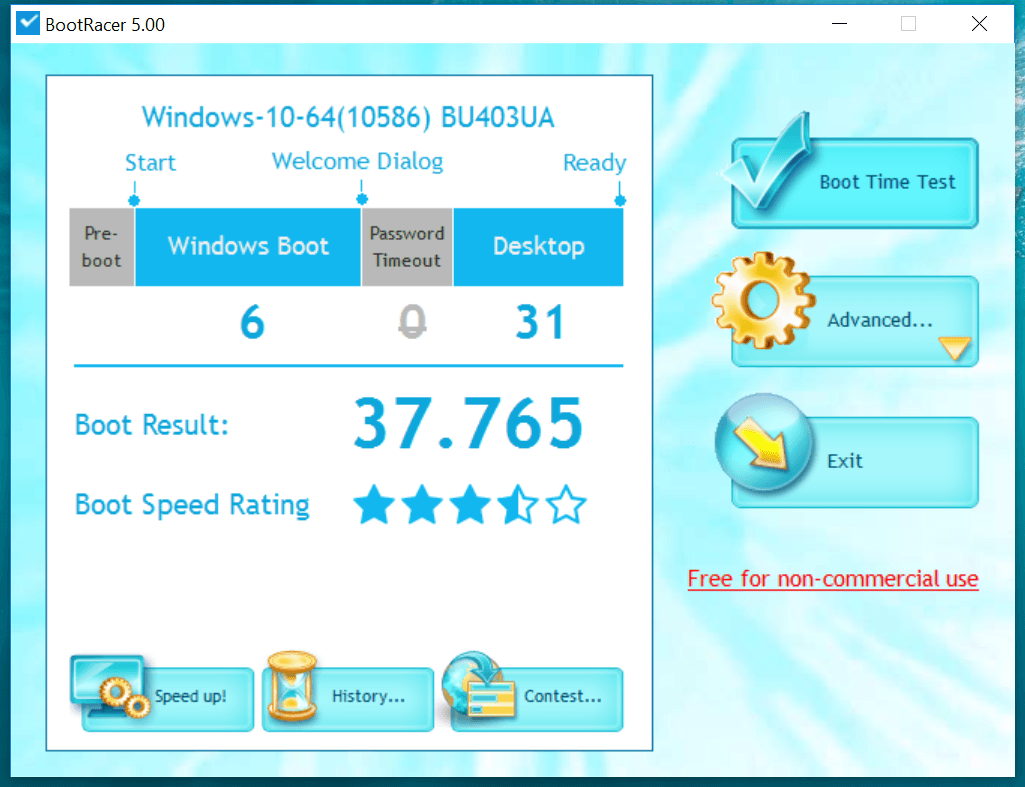Screen dimensions: 1025x787
Task: Start the Boot Time Test
Action: [x=886, y=182]
